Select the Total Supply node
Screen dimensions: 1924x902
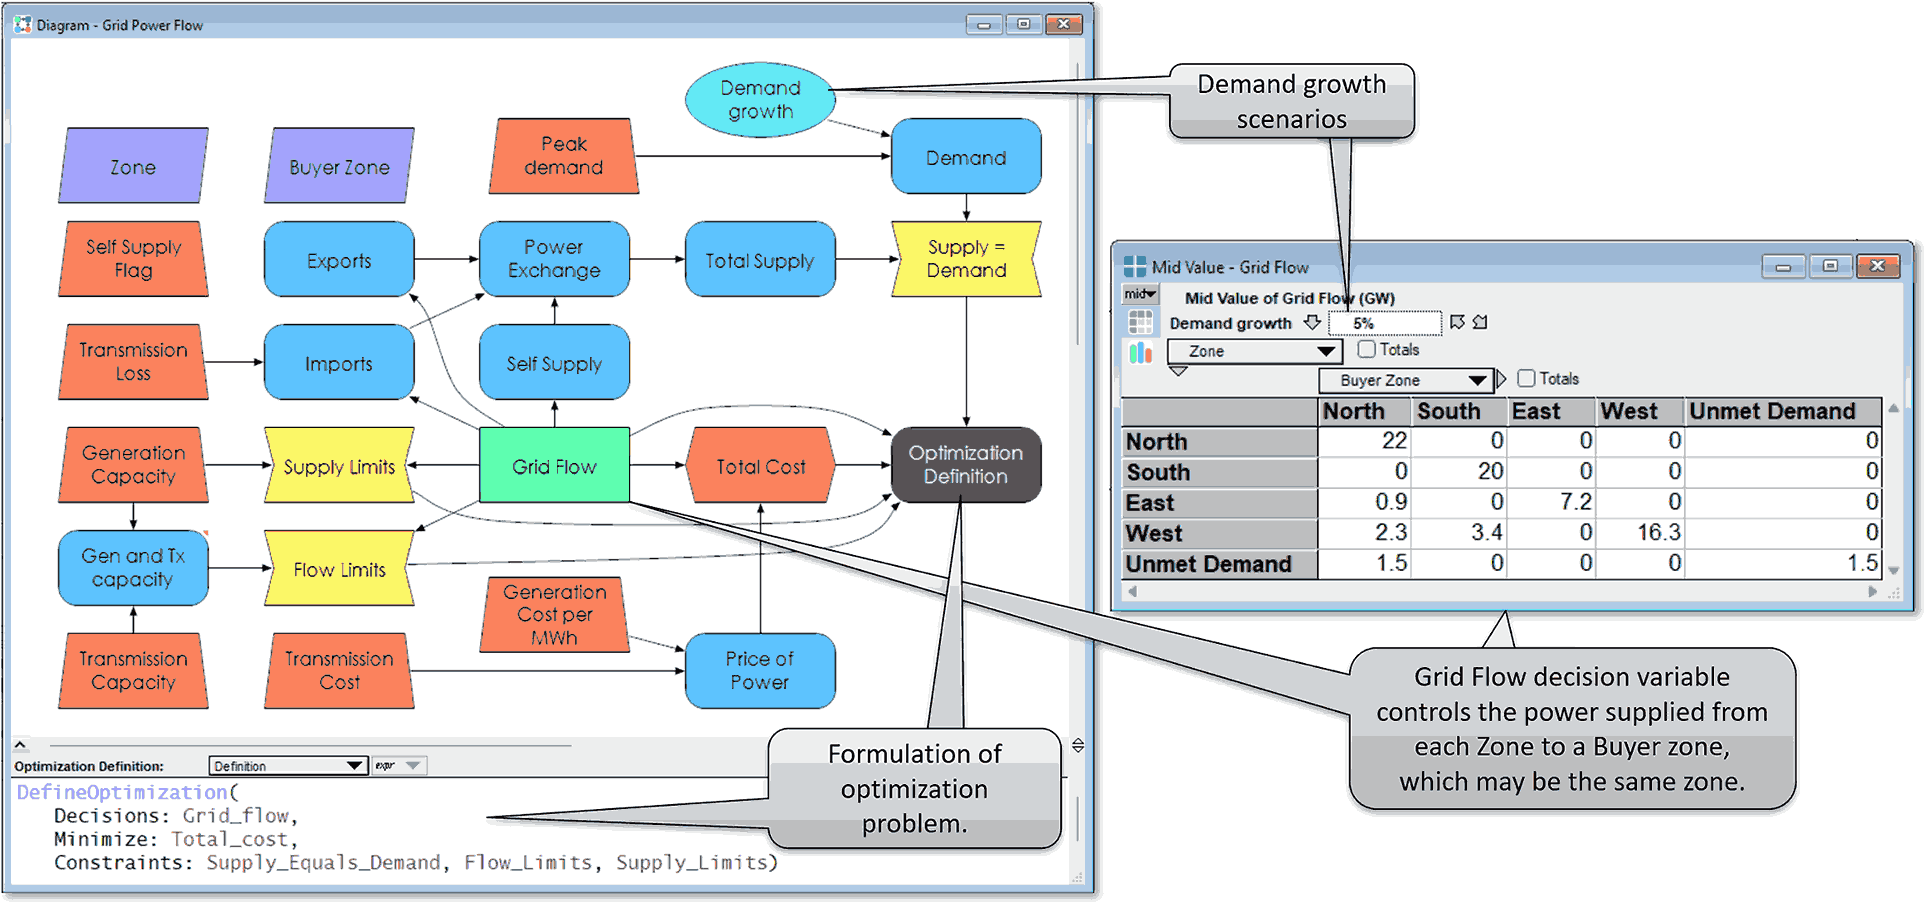click(x=760, y=260)
